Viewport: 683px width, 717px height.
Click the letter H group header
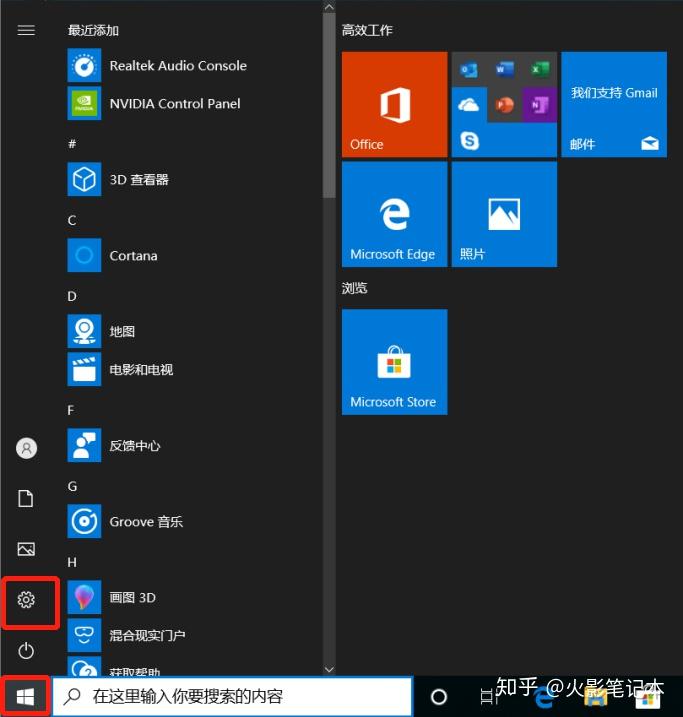(x=72, y=562)
